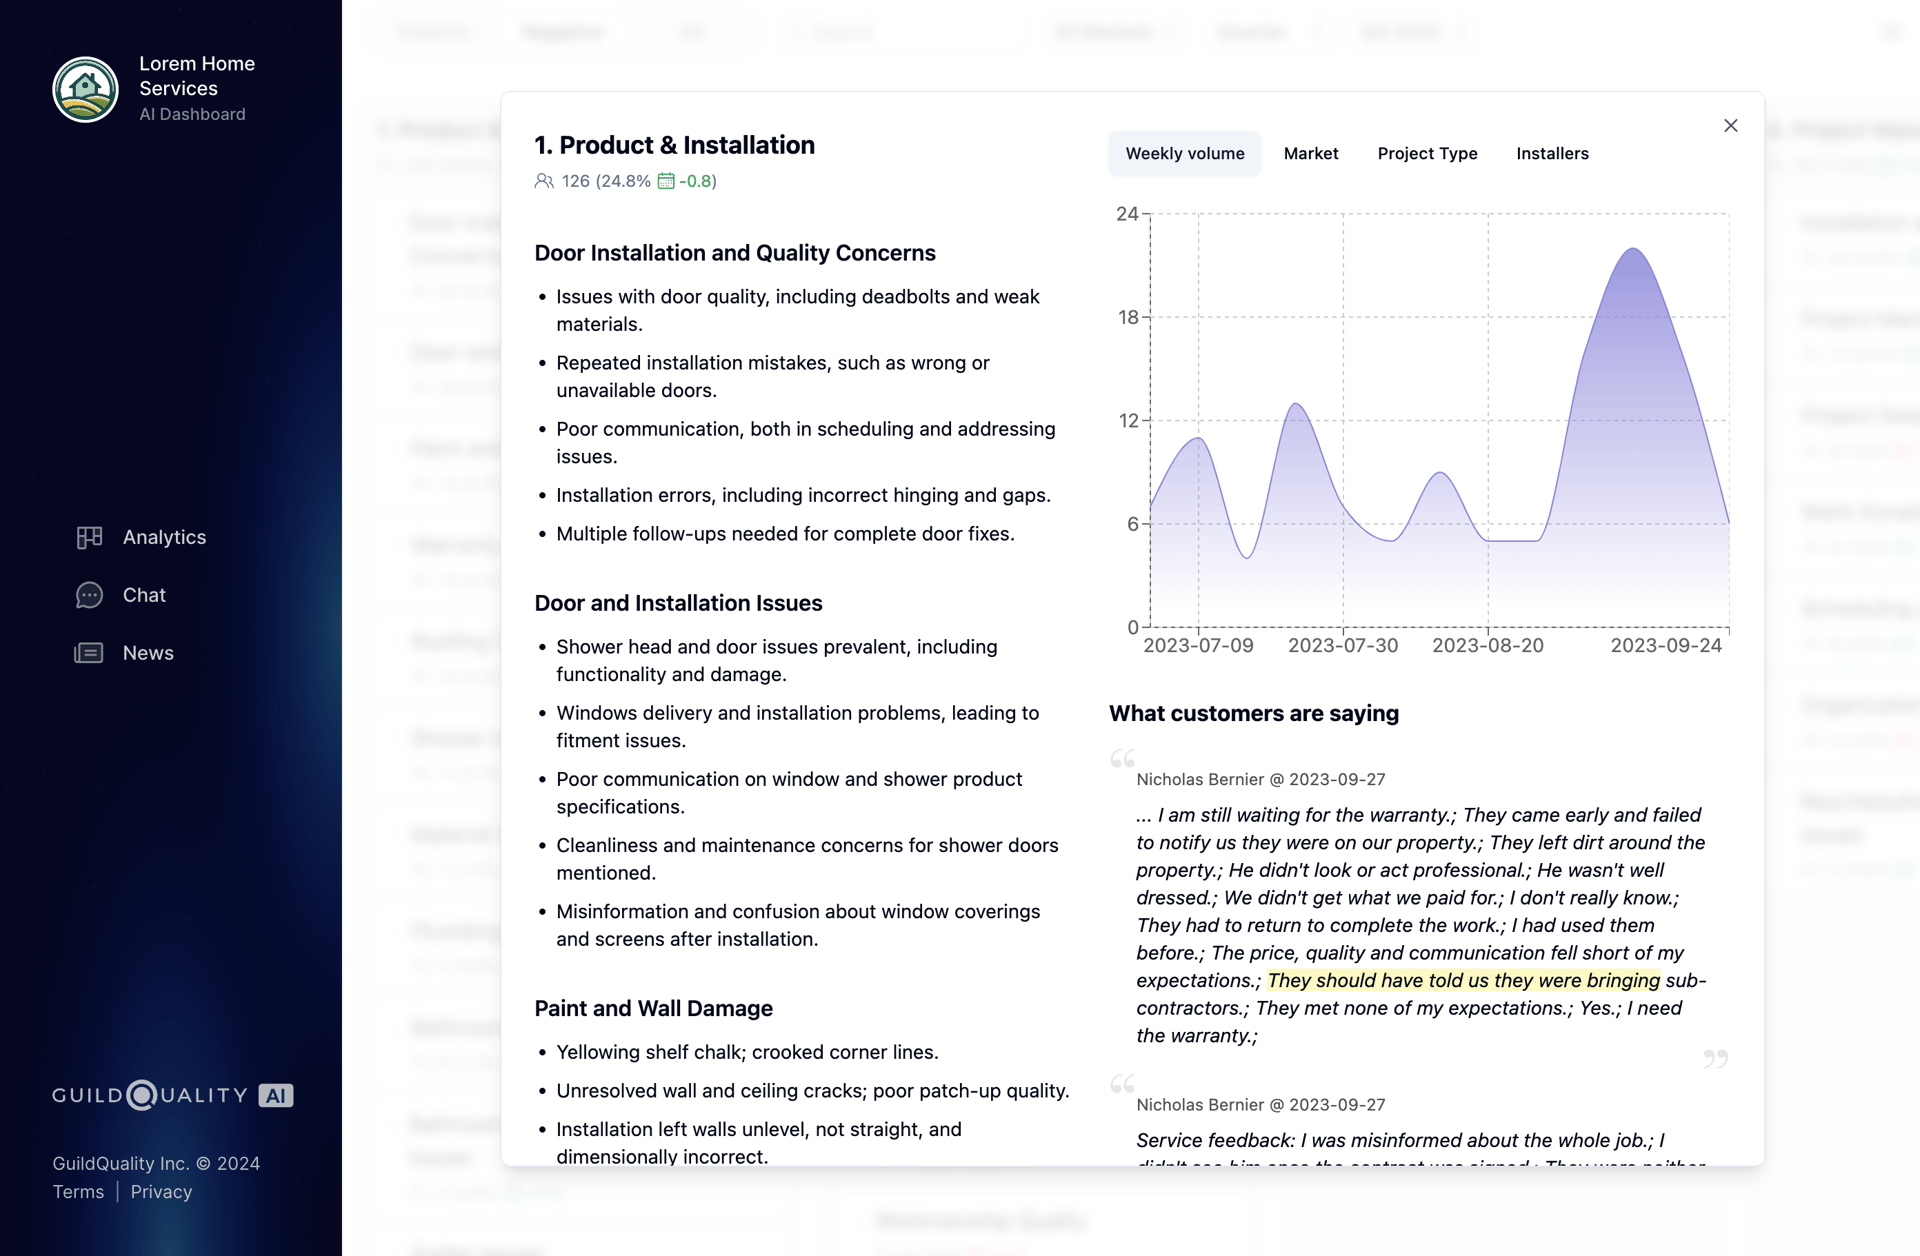Screen dimensions: 1920x1256
Task: Open the Terms link
Action: tap(78, 1192)
